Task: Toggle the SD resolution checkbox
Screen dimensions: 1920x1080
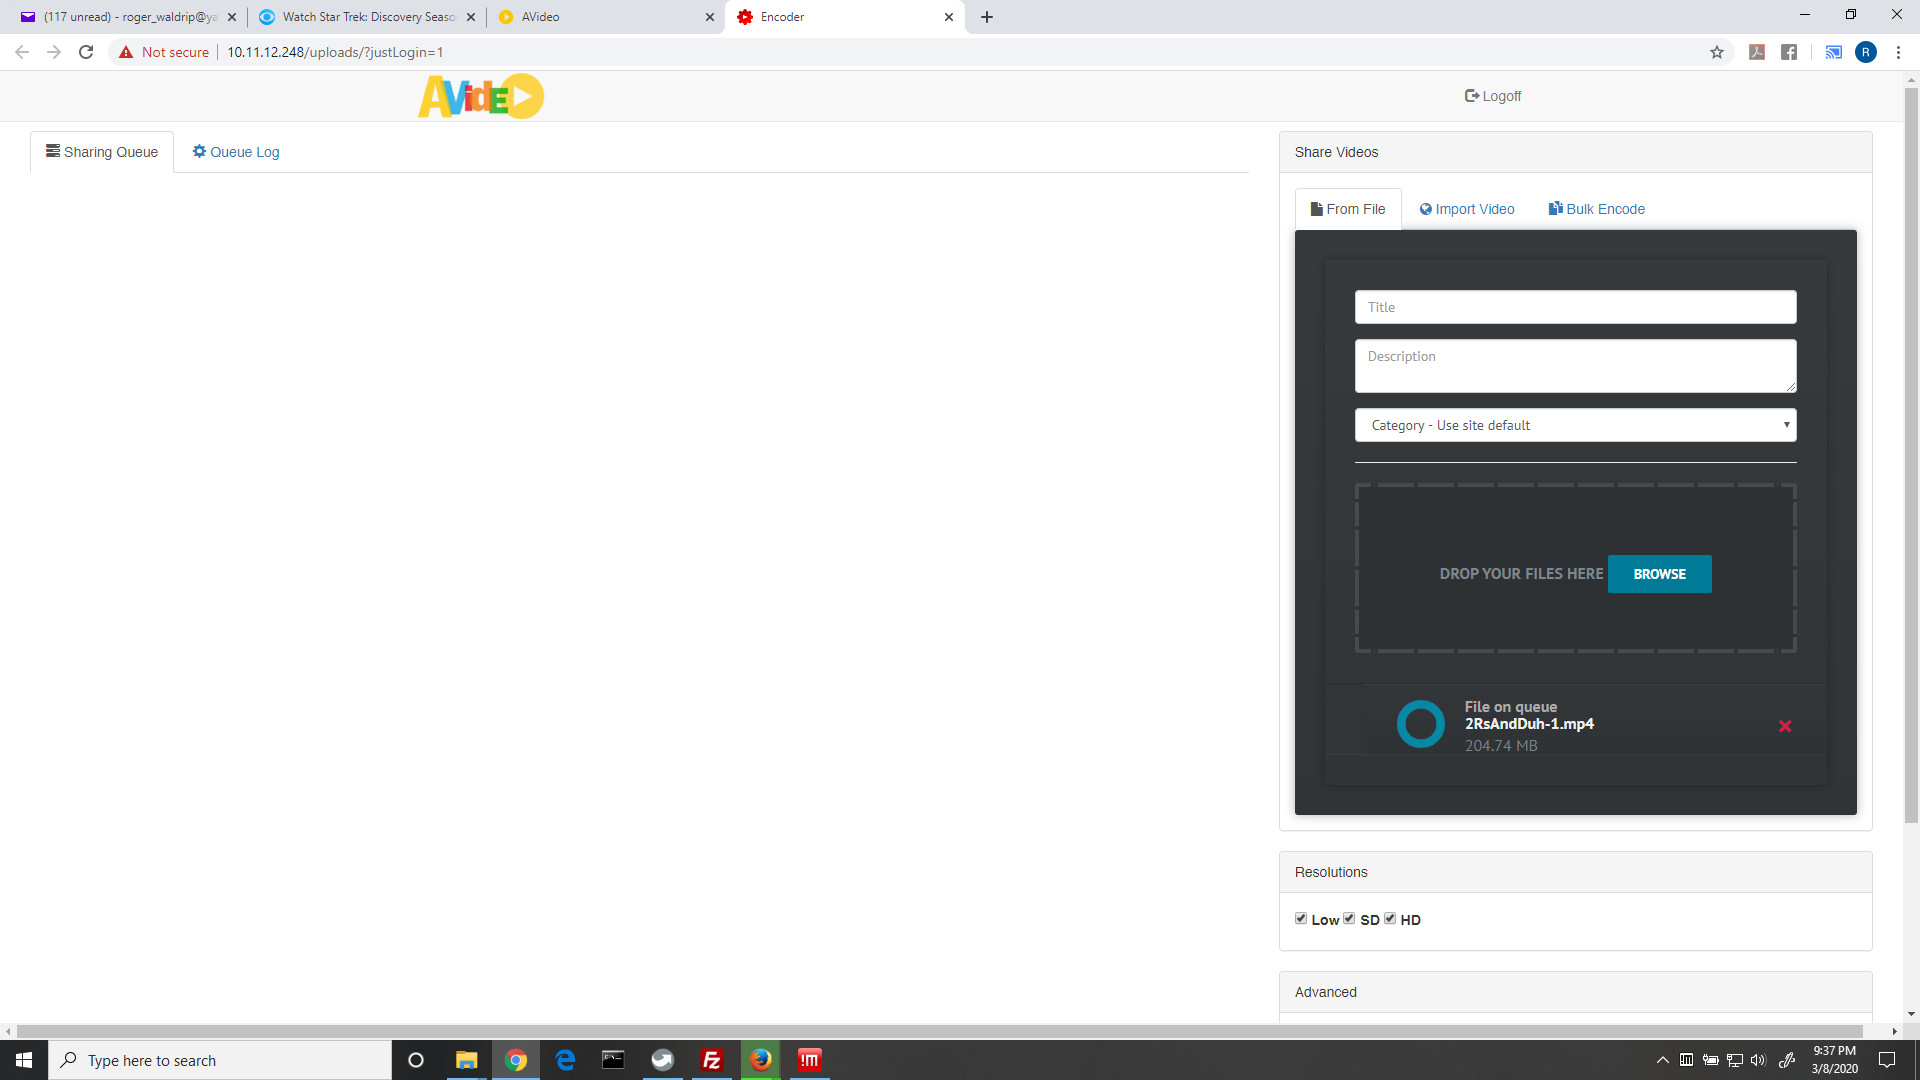Action: coord(1349,918)
